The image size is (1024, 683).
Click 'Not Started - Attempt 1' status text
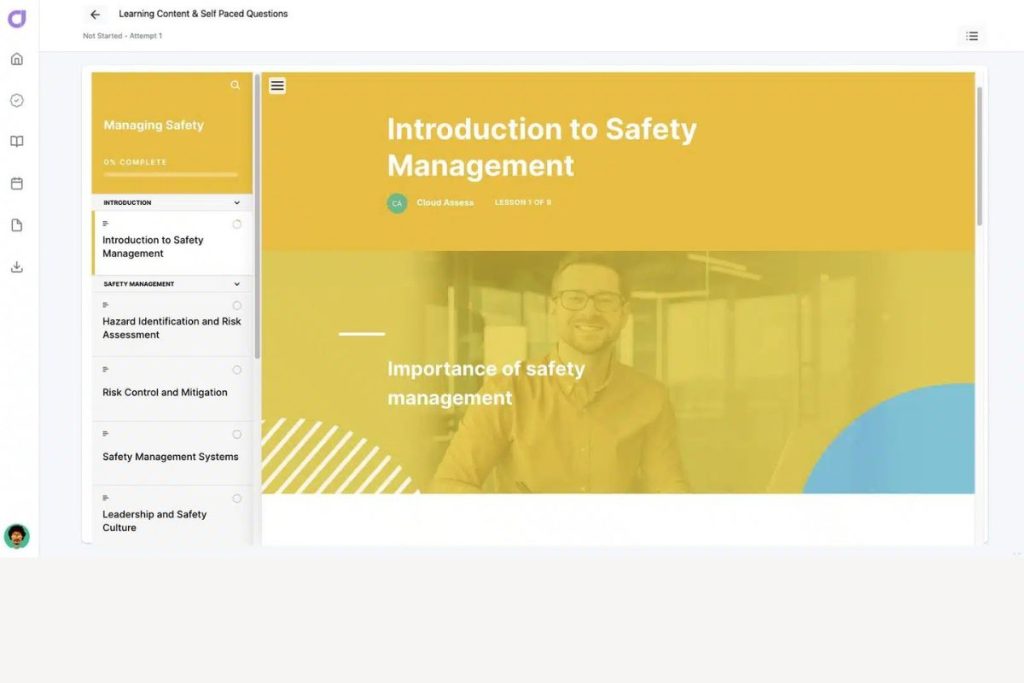pyautogui.click(x=123, y=36)
